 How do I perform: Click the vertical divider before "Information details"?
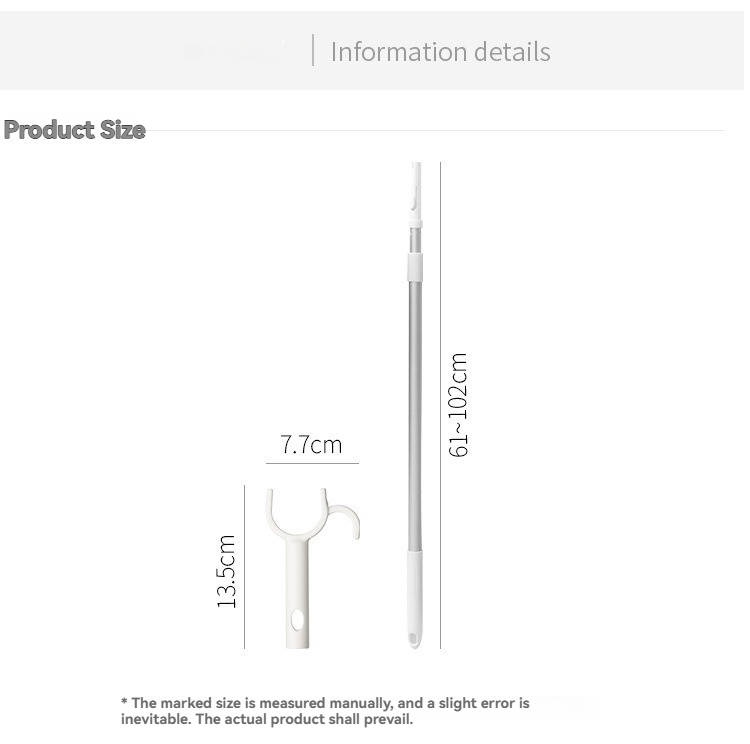(x=313, y=51)
